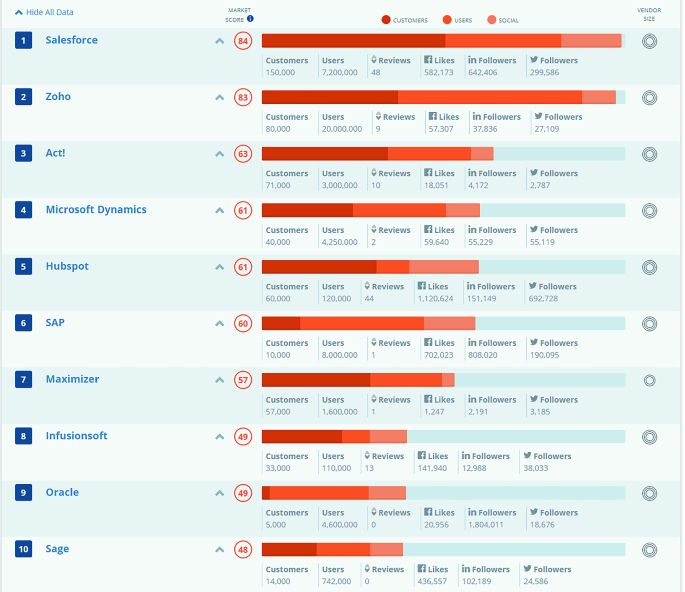Collapse the Zoho data row chevron
Viewport: 685px width, 592px height.
[x=220, y=97]
